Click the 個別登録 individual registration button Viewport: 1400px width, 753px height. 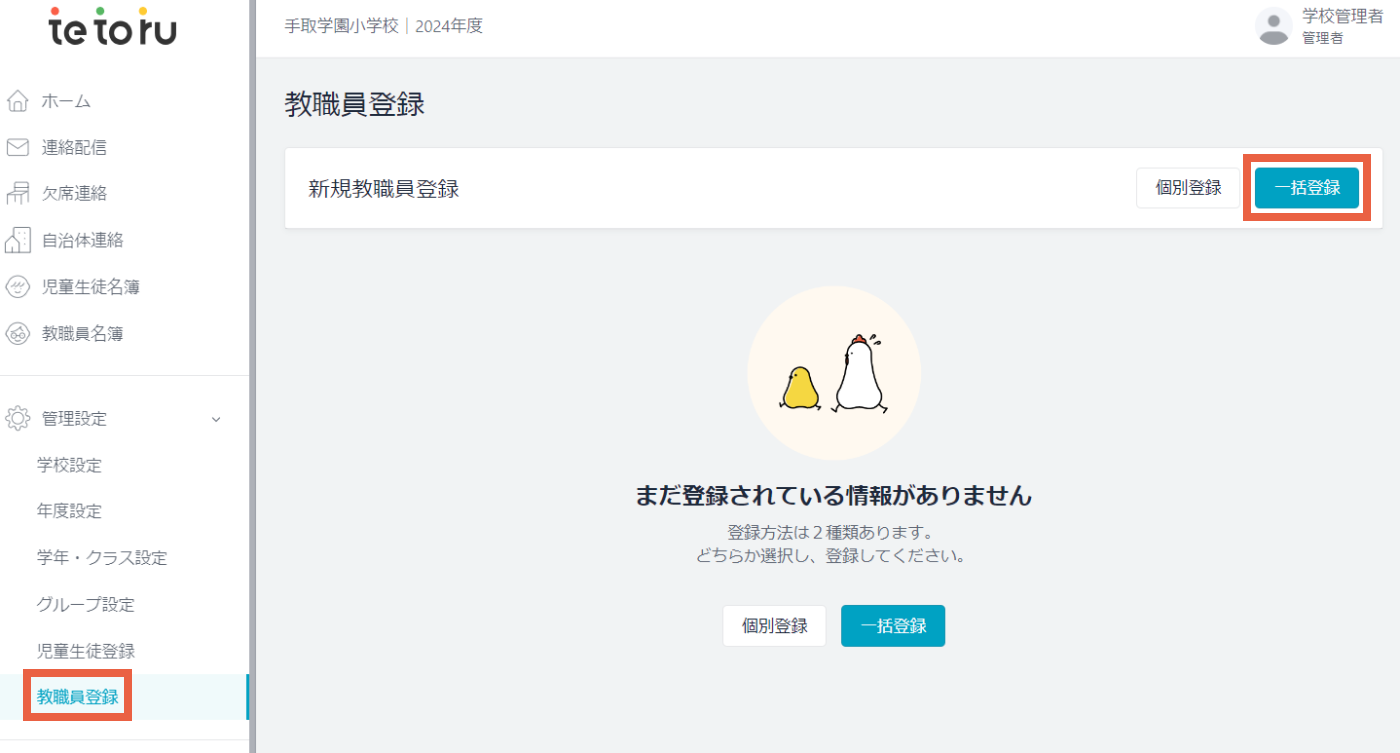pos(1187,187)
